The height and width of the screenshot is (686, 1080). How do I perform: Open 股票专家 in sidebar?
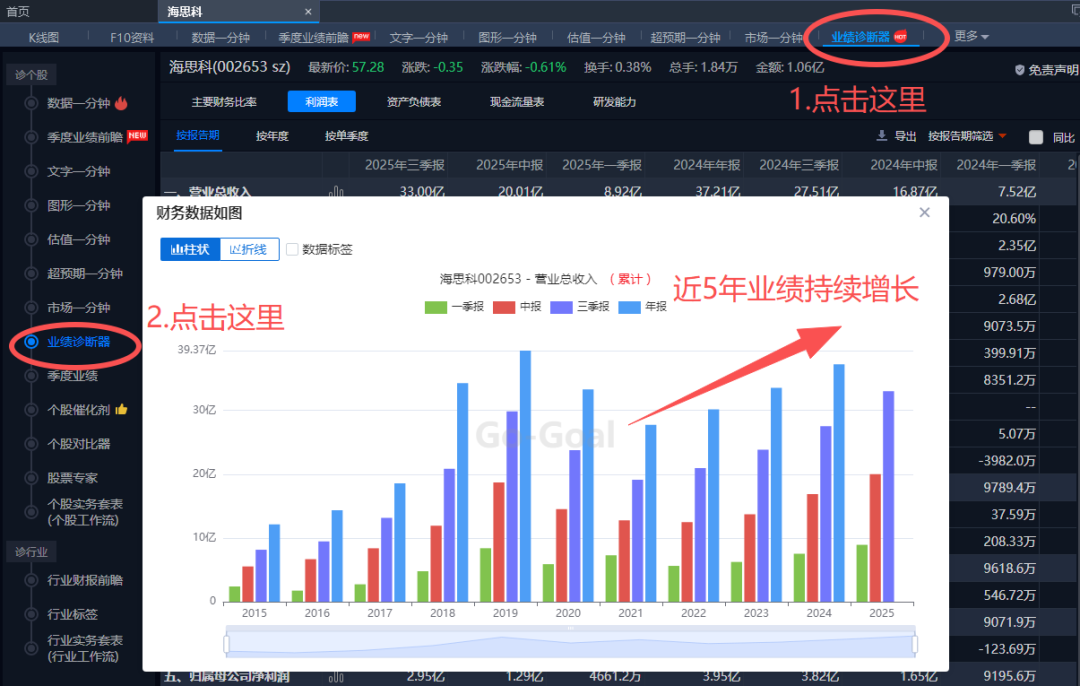pyautogui.click(x=72, y=478)
